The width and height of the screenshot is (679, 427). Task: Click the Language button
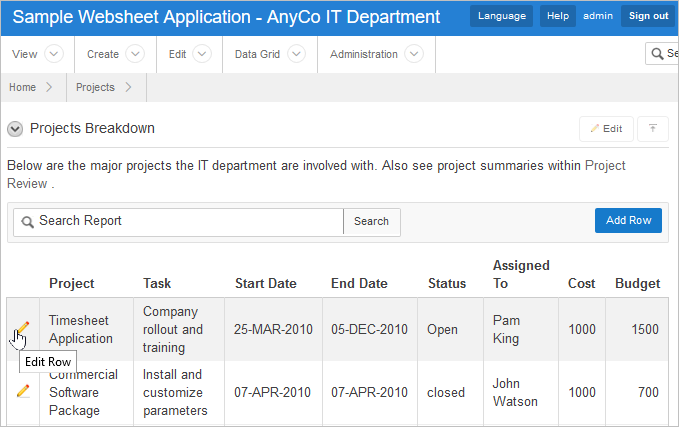point(502,16)
